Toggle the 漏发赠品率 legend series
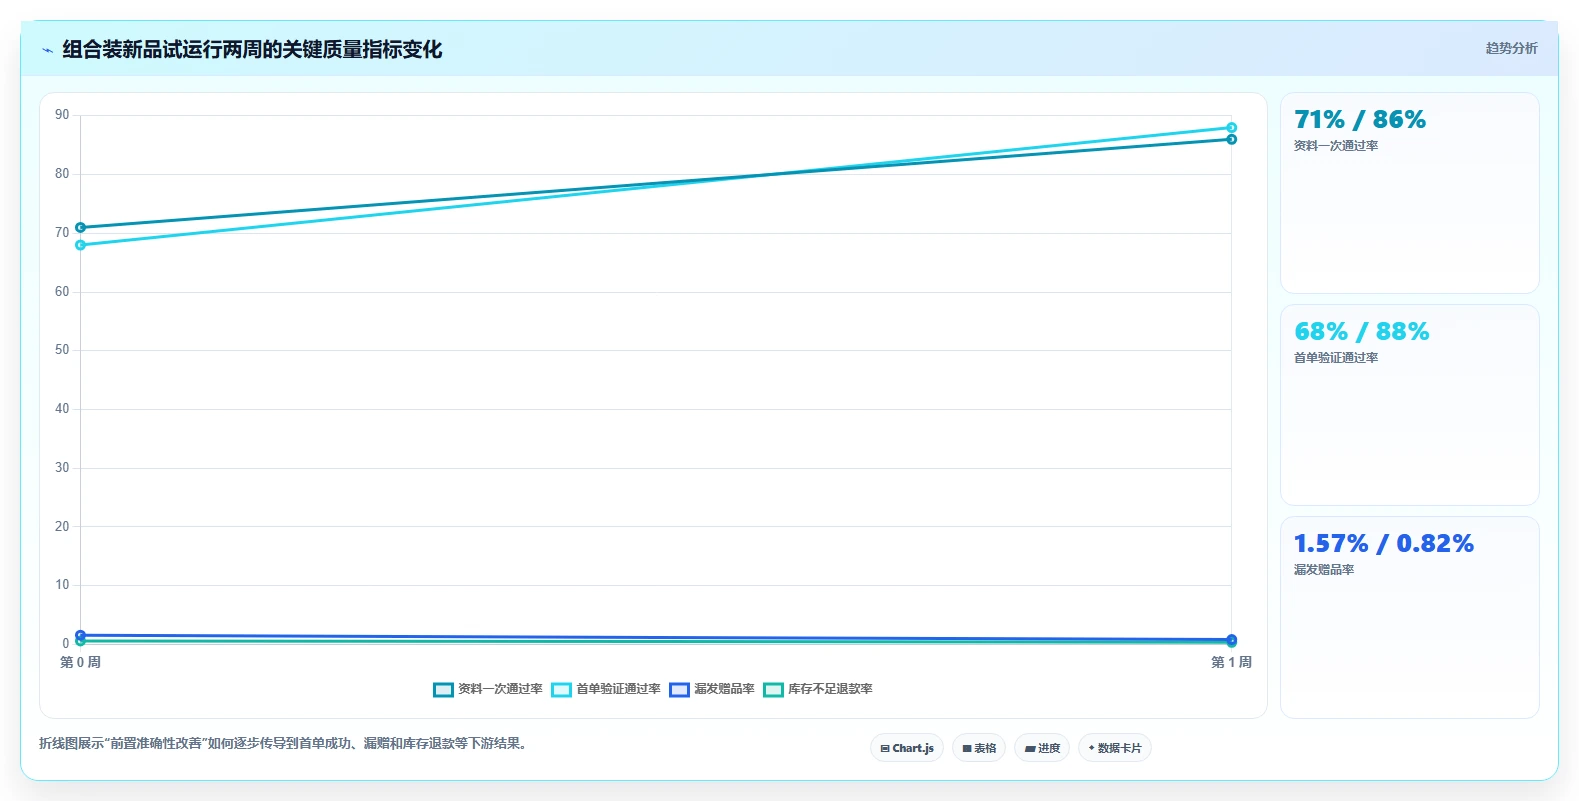Viewport: 1579px width, 801px height. coord(712,689)
